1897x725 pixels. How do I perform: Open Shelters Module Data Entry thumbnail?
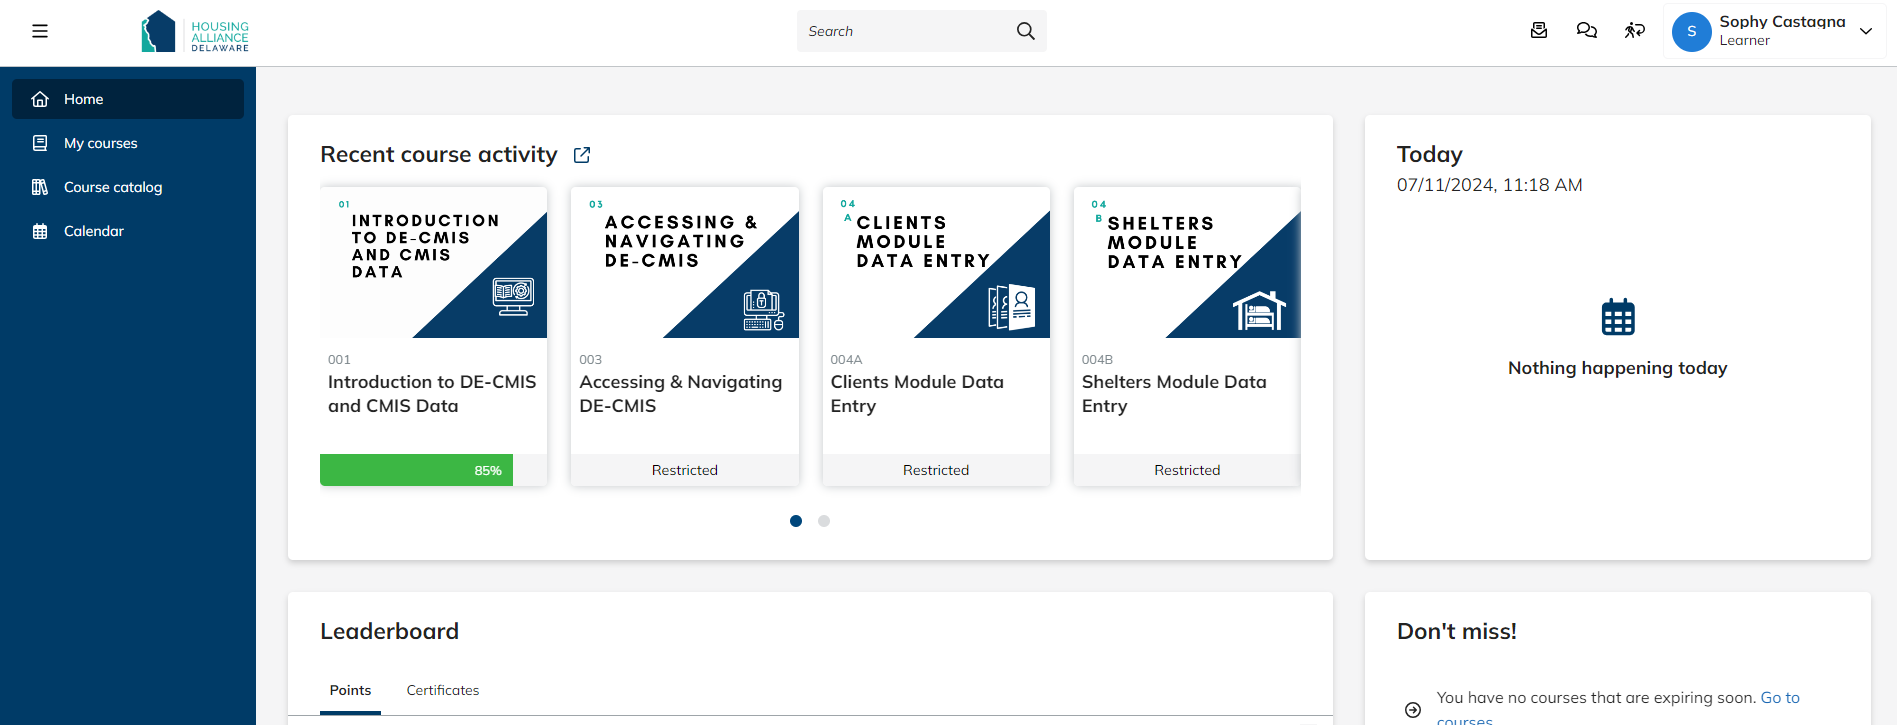(1187, 262)
